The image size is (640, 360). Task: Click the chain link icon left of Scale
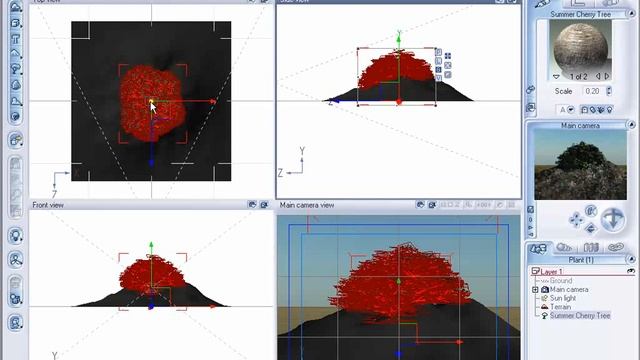[530, 90]
